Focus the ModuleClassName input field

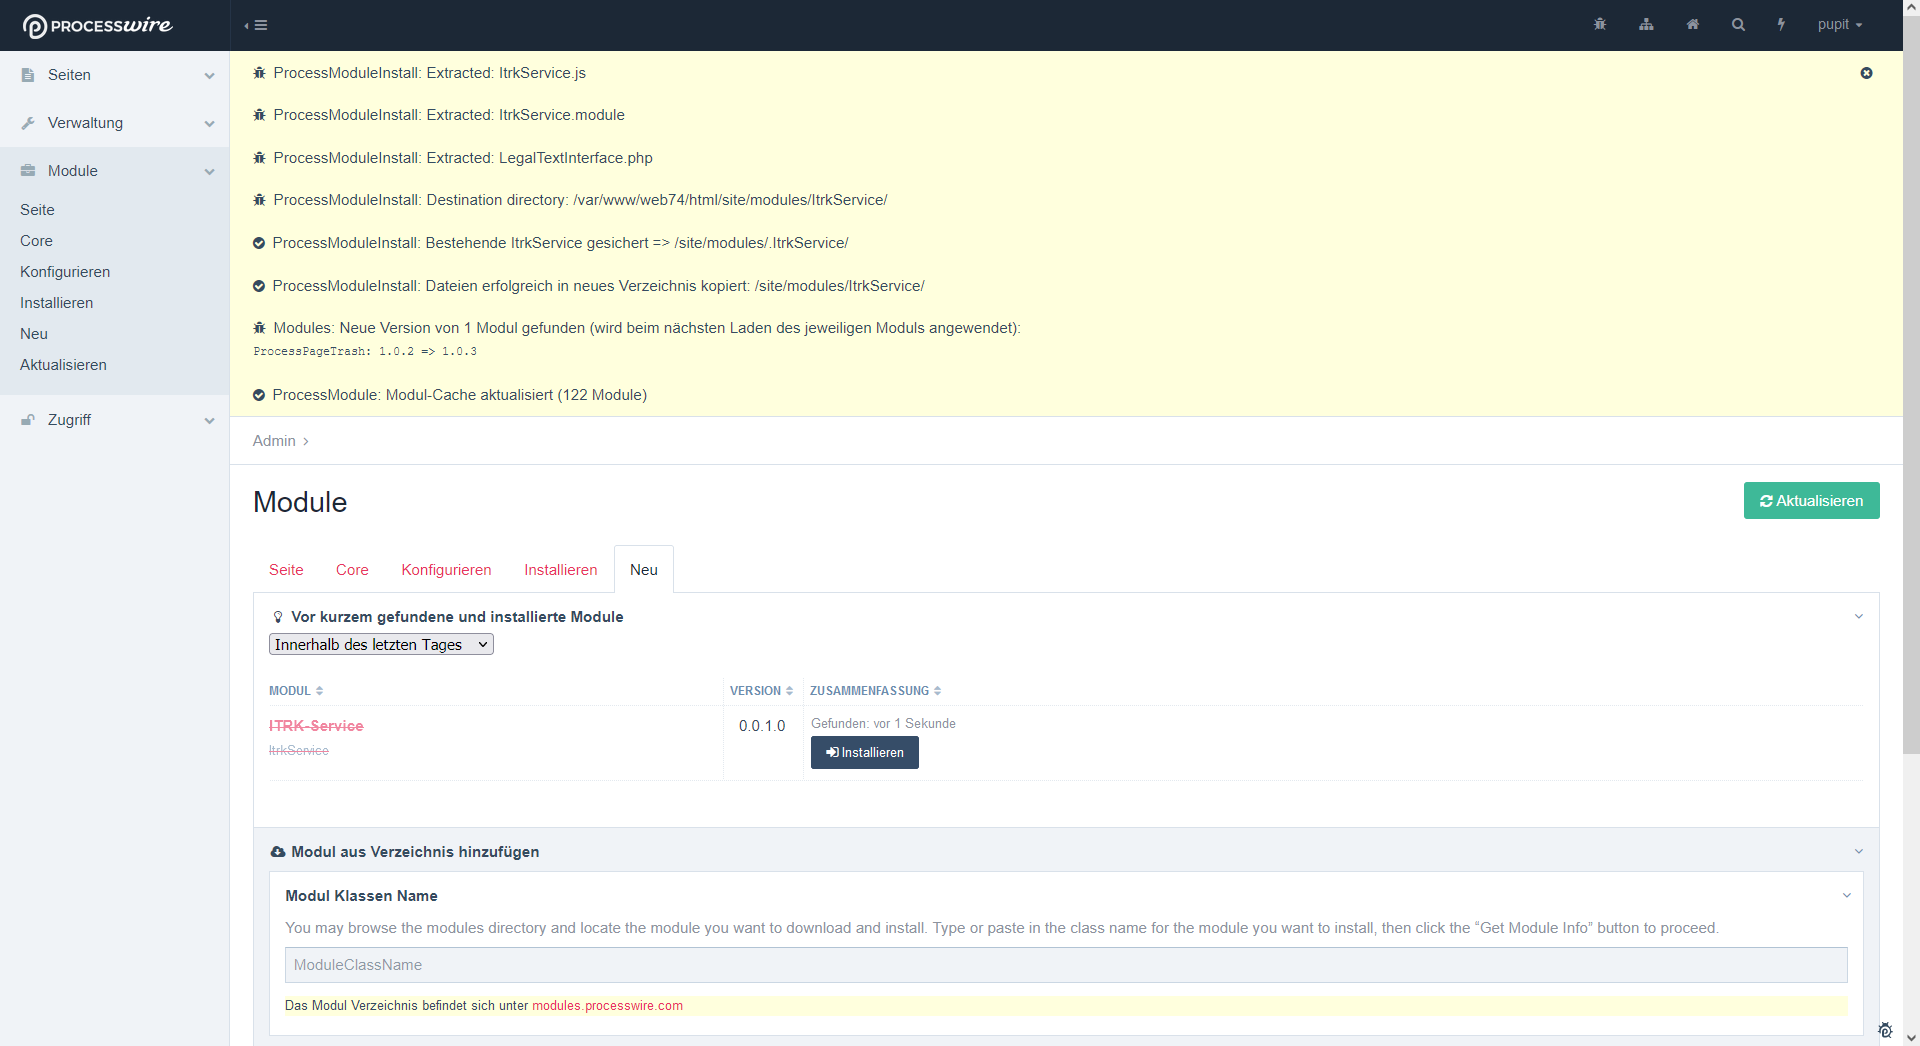click(x=1066, y=965)
